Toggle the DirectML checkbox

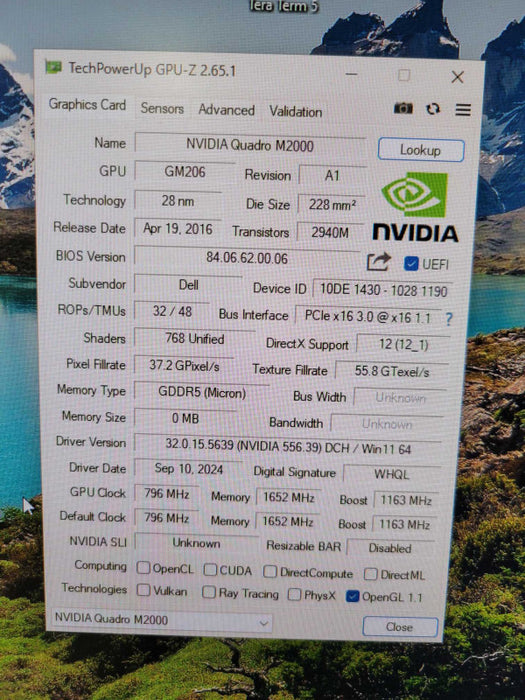[371, 574]
